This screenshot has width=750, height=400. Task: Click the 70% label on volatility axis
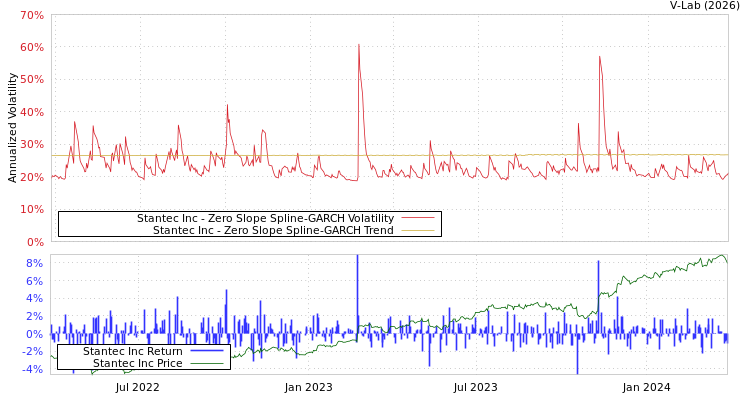pyautogui.click(x=32, y=16)
